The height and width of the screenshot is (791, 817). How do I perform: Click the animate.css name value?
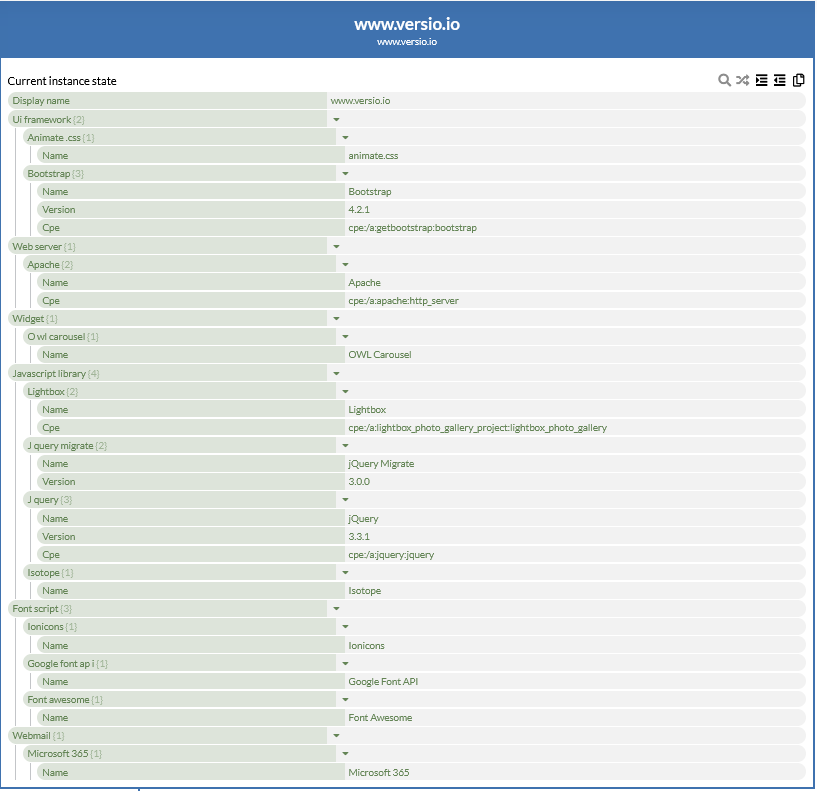pyautogui.click(x=373, y=156)
